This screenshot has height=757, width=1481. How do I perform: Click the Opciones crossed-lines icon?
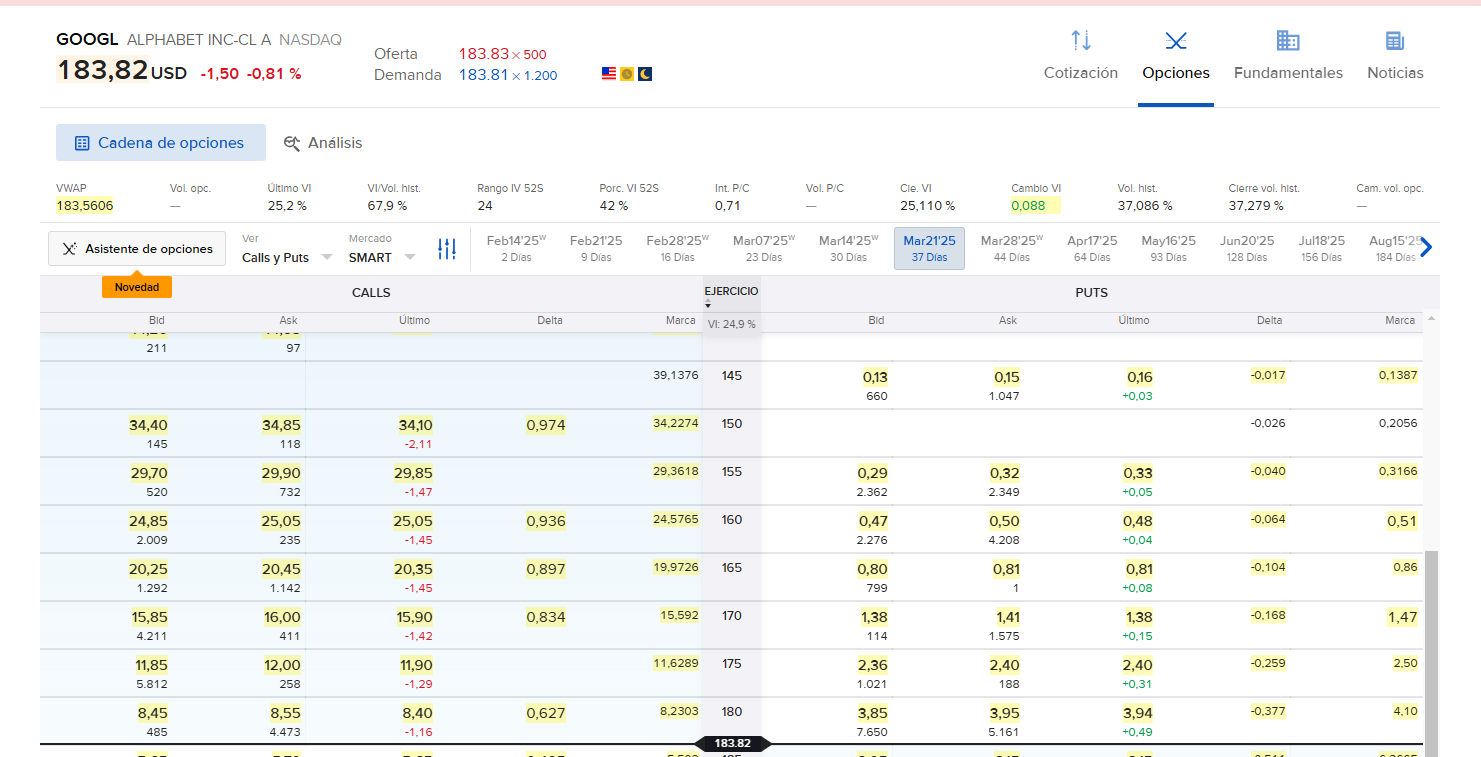point(1176,40)
